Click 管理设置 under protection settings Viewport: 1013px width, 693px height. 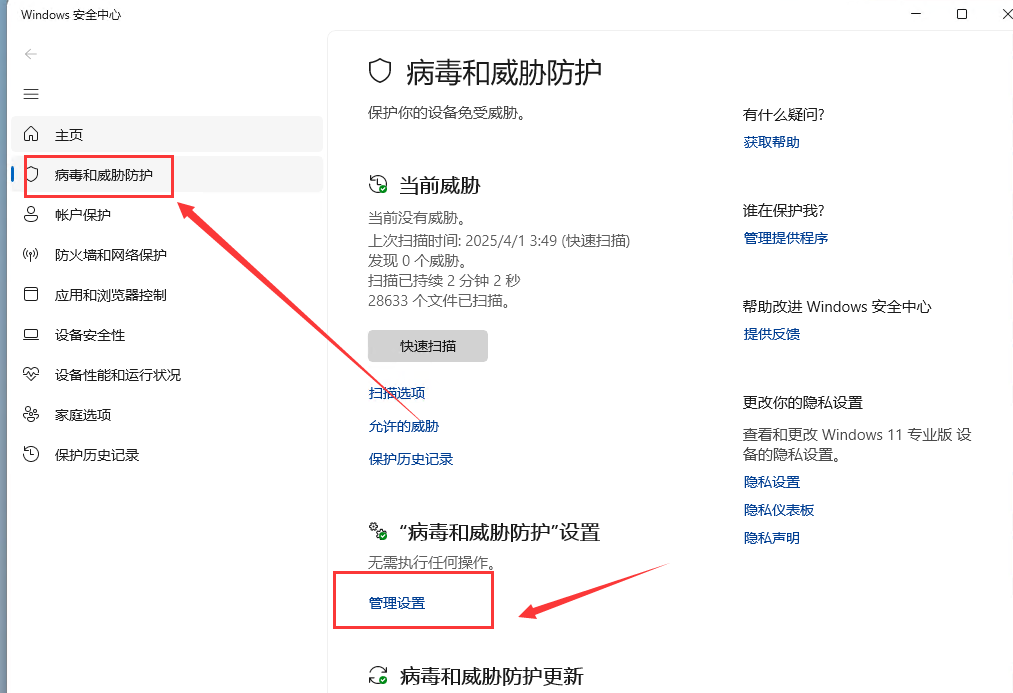point(397,603)
